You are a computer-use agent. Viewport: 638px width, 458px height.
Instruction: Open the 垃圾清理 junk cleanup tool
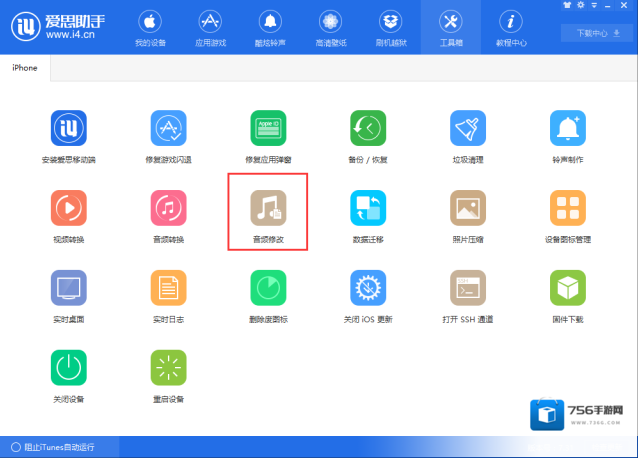(468, 128)
